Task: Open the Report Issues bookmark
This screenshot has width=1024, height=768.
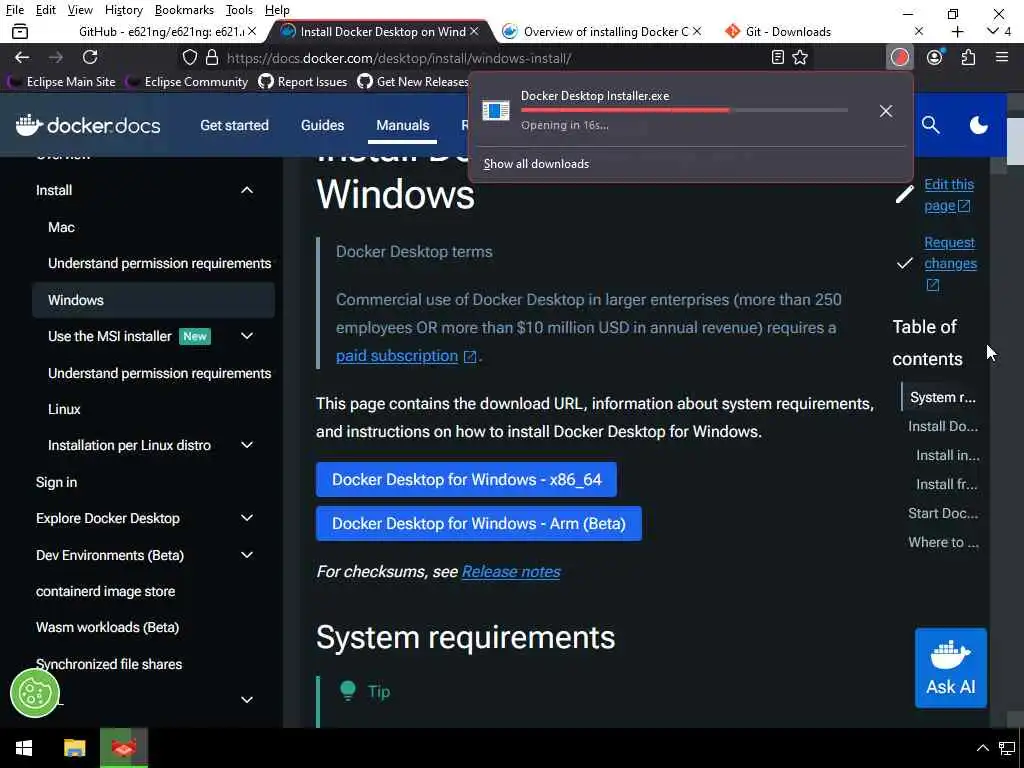Action: coord(303,82)
